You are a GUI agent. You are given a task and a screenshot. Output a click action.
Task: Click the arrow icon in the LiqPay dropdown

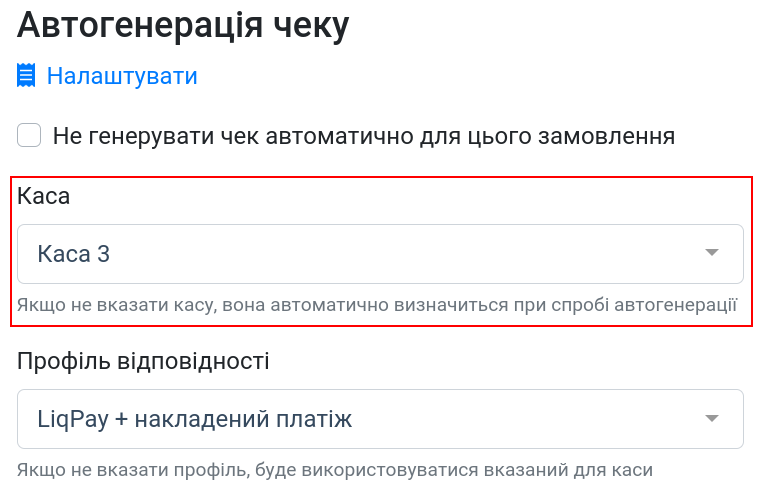tap(711, 418)
